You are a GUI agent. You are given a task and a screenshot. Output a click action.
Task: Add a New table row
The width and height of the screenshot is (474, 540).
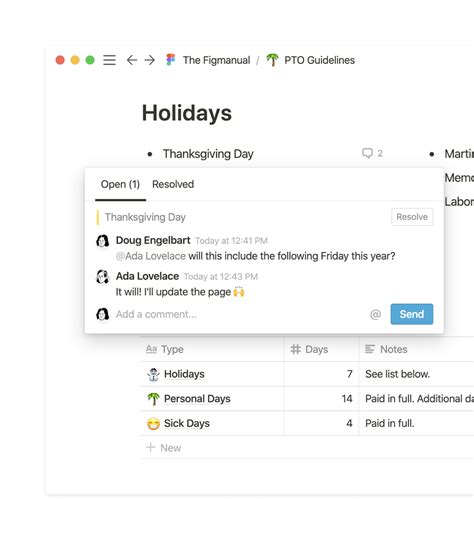(164, 448)
